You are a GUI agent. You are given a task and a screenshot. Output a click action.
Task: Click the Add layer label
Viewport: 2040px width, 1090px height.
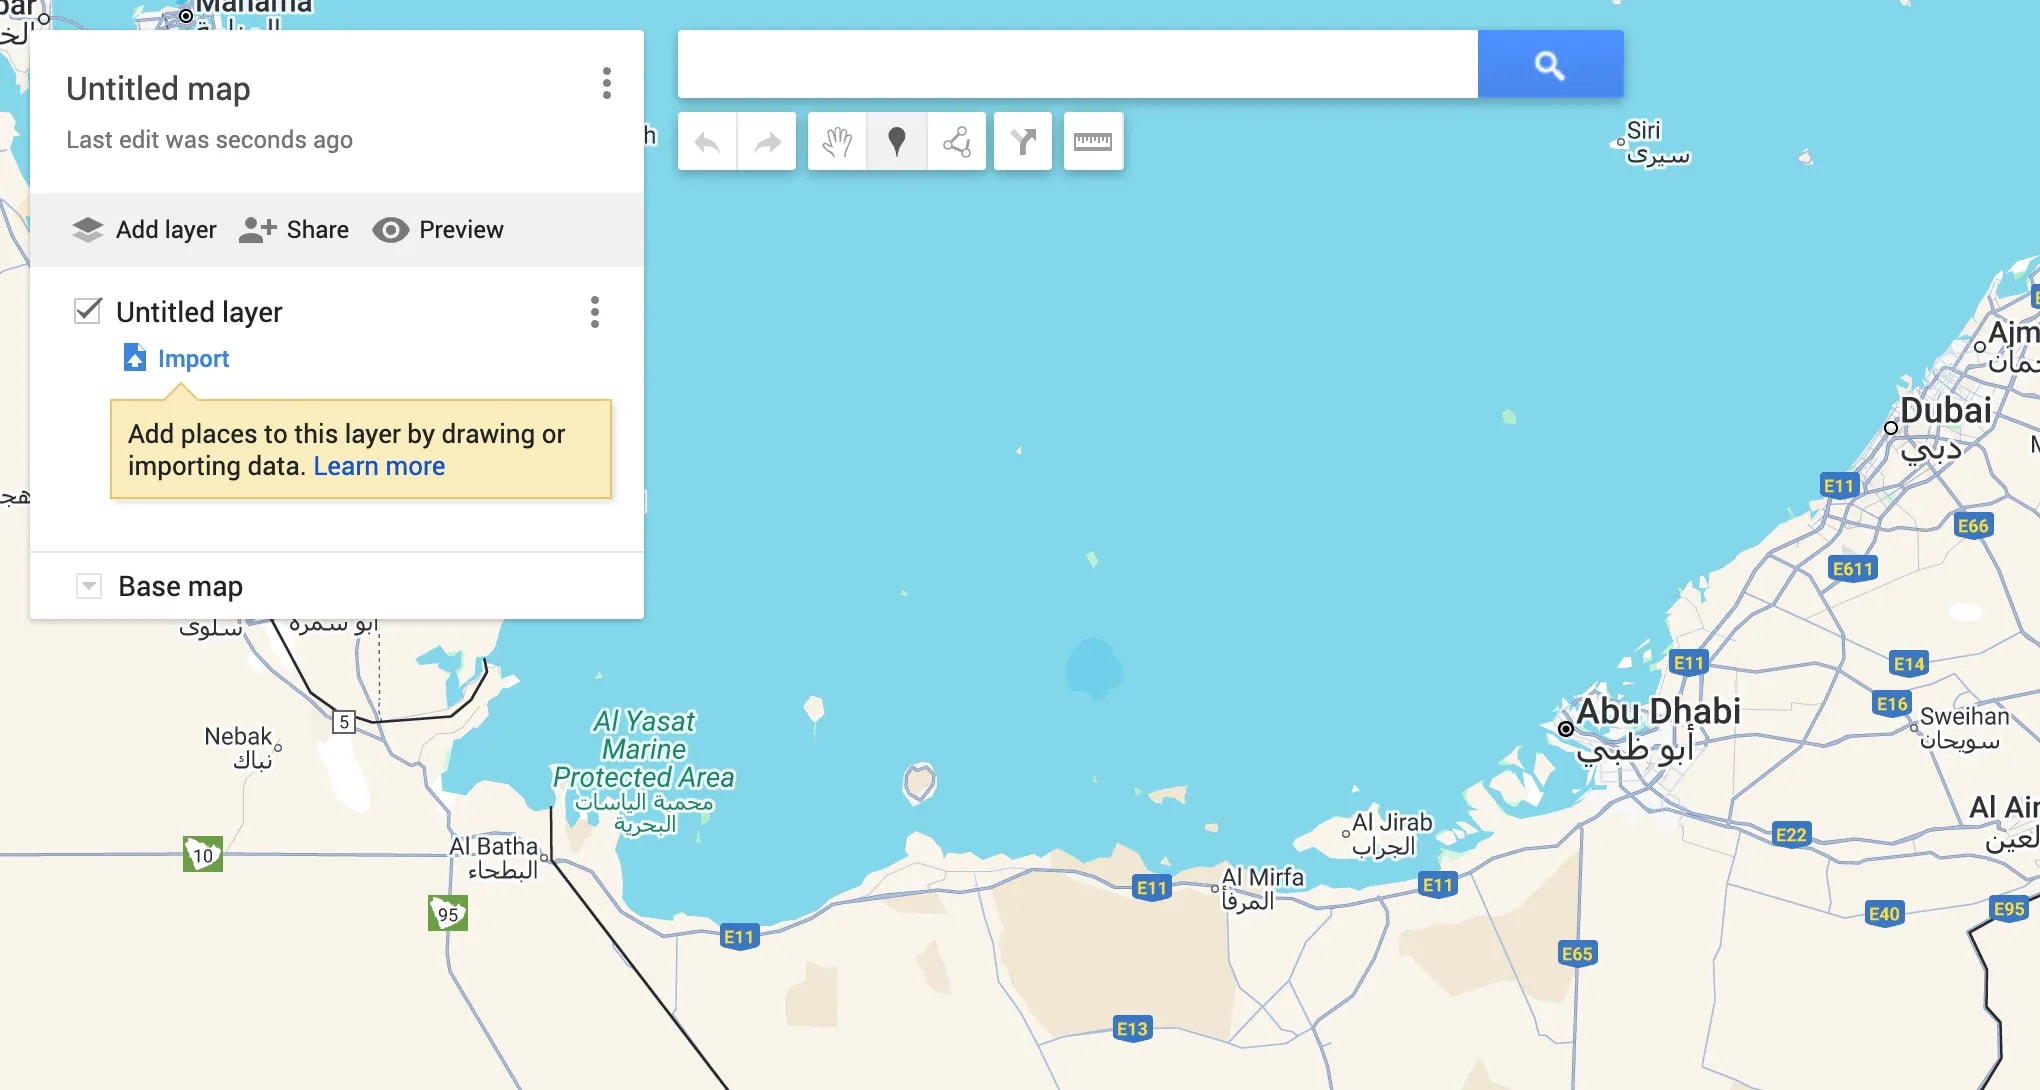coord(166,230)
